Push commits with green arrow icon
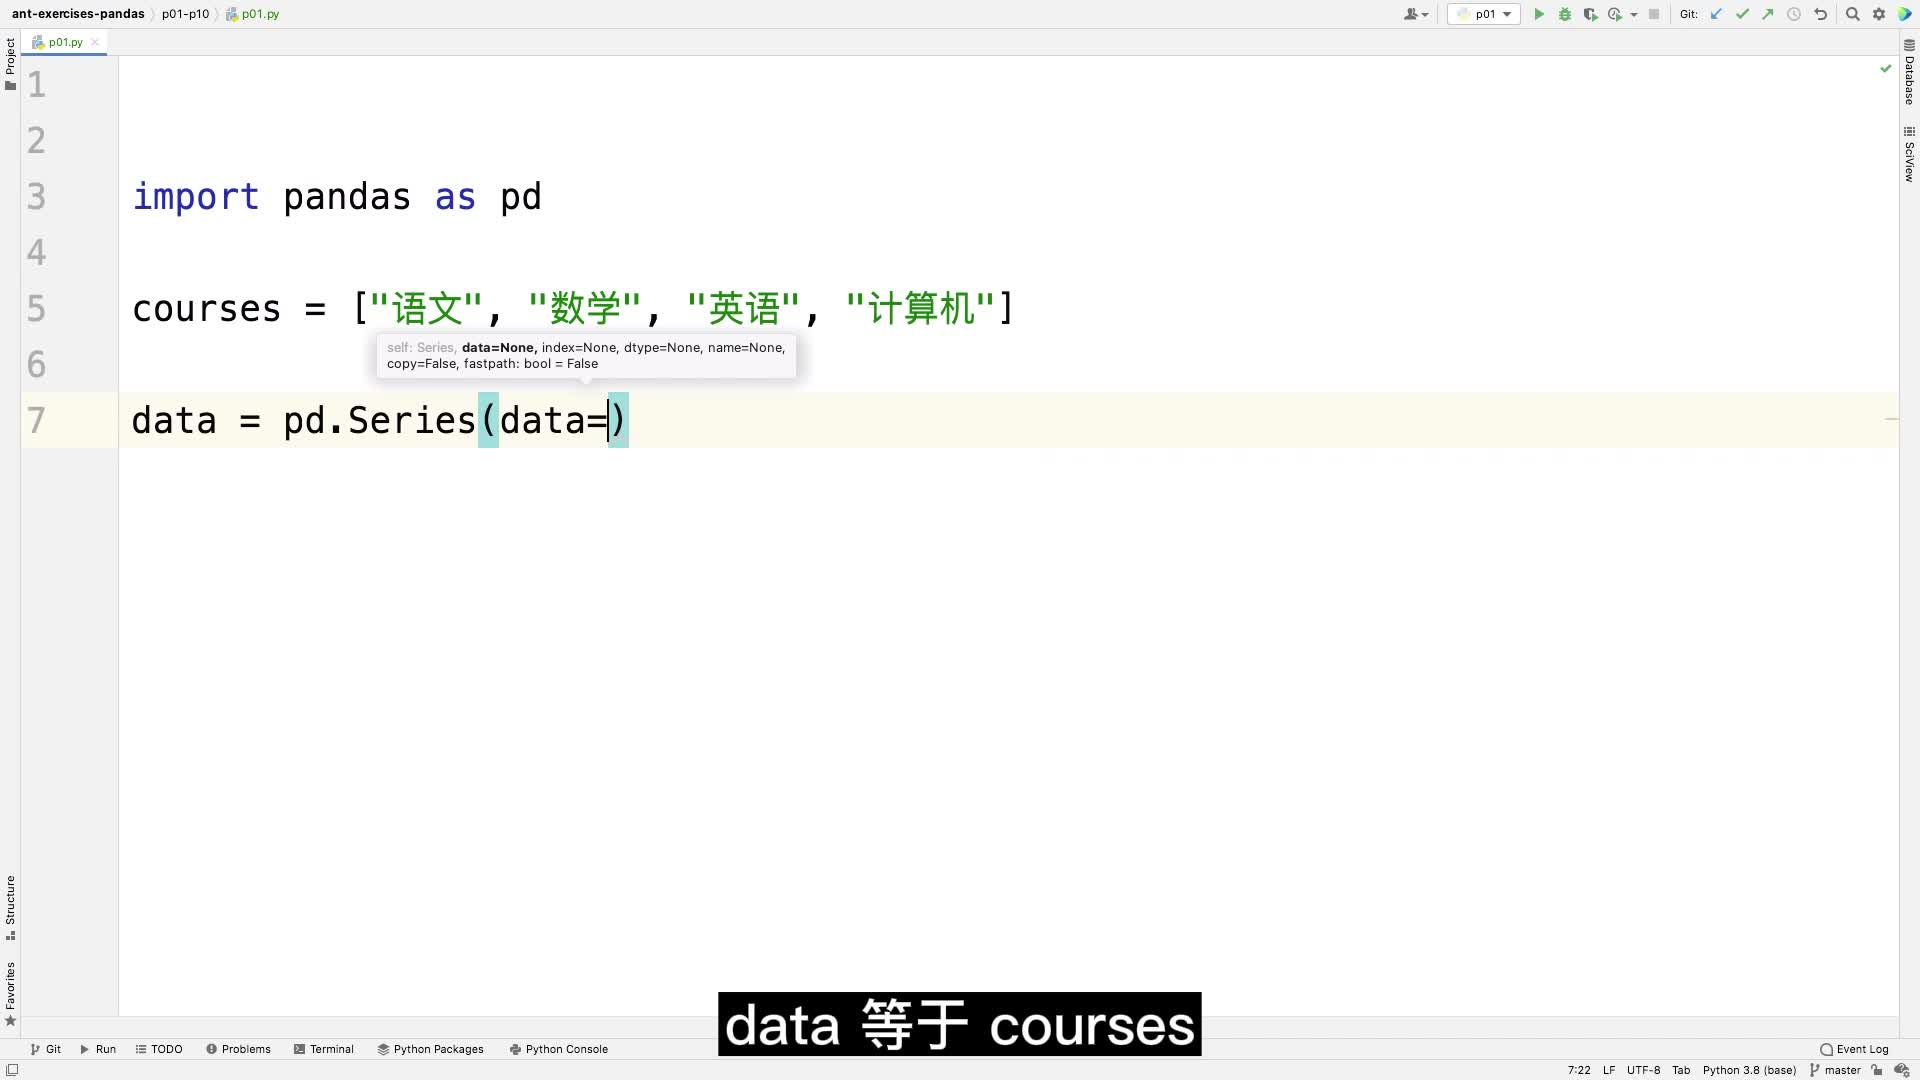The width and height of the screenshot is (1920, 1080). [1768, 14]
